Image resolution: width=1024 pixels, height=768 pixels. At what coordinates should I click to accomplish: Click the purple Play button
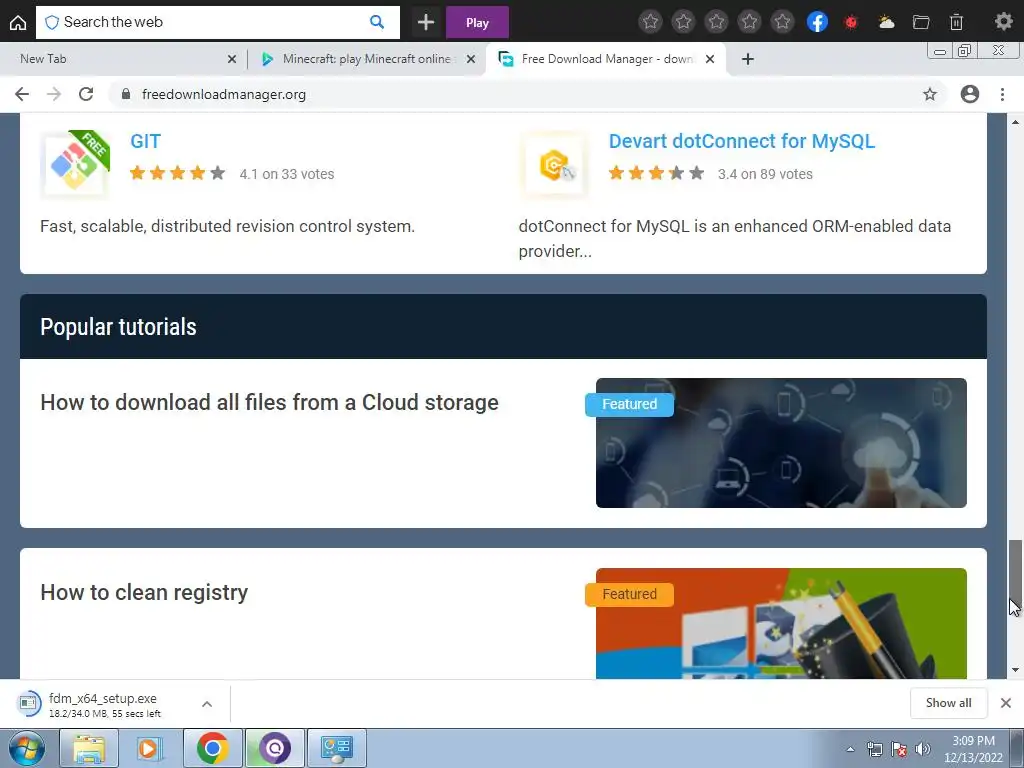click(477, 23)
